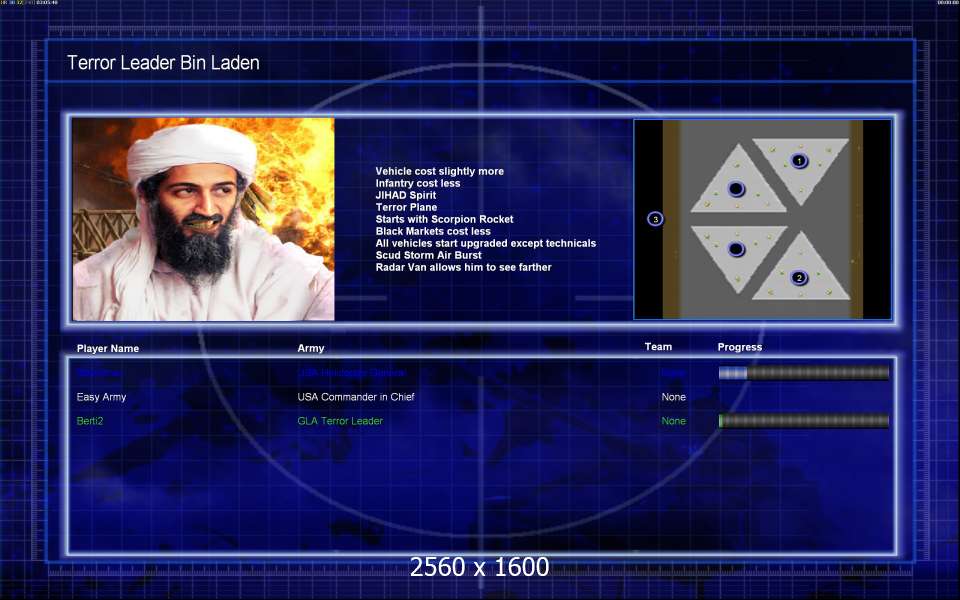This screenshot has width=960, height=600.
Task: Click the 'Player Name' column header
Action: (x=108, y=348)
